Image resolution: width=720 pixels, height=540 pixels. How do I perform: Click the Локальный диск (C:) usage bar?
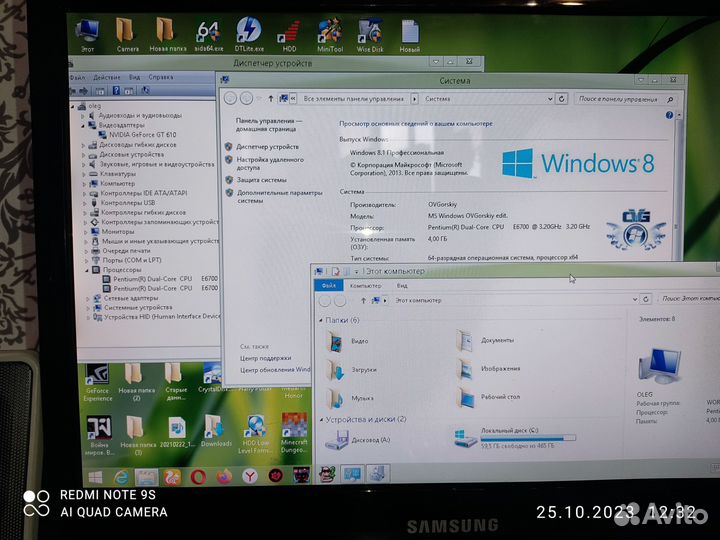coord(528,438)
